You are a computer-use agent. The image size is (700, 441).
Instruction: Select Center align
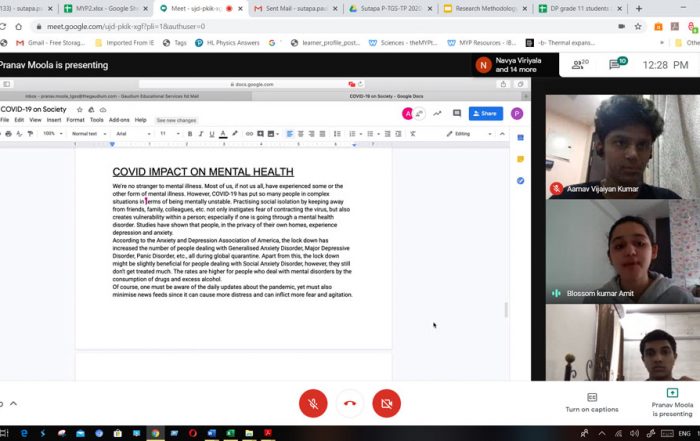pos(300,133)
